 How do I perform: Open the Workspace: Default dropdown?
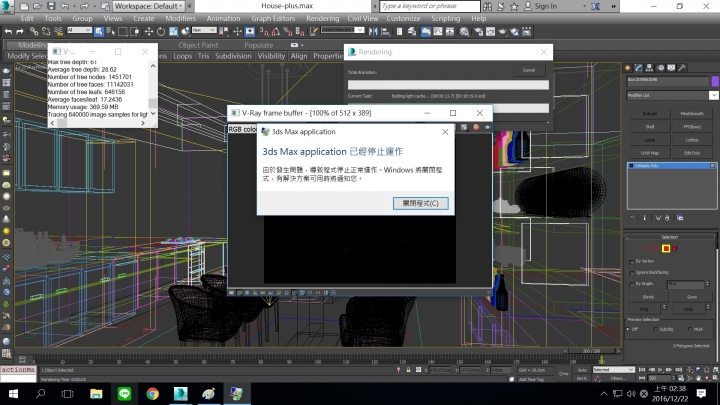tap(148, 6)
